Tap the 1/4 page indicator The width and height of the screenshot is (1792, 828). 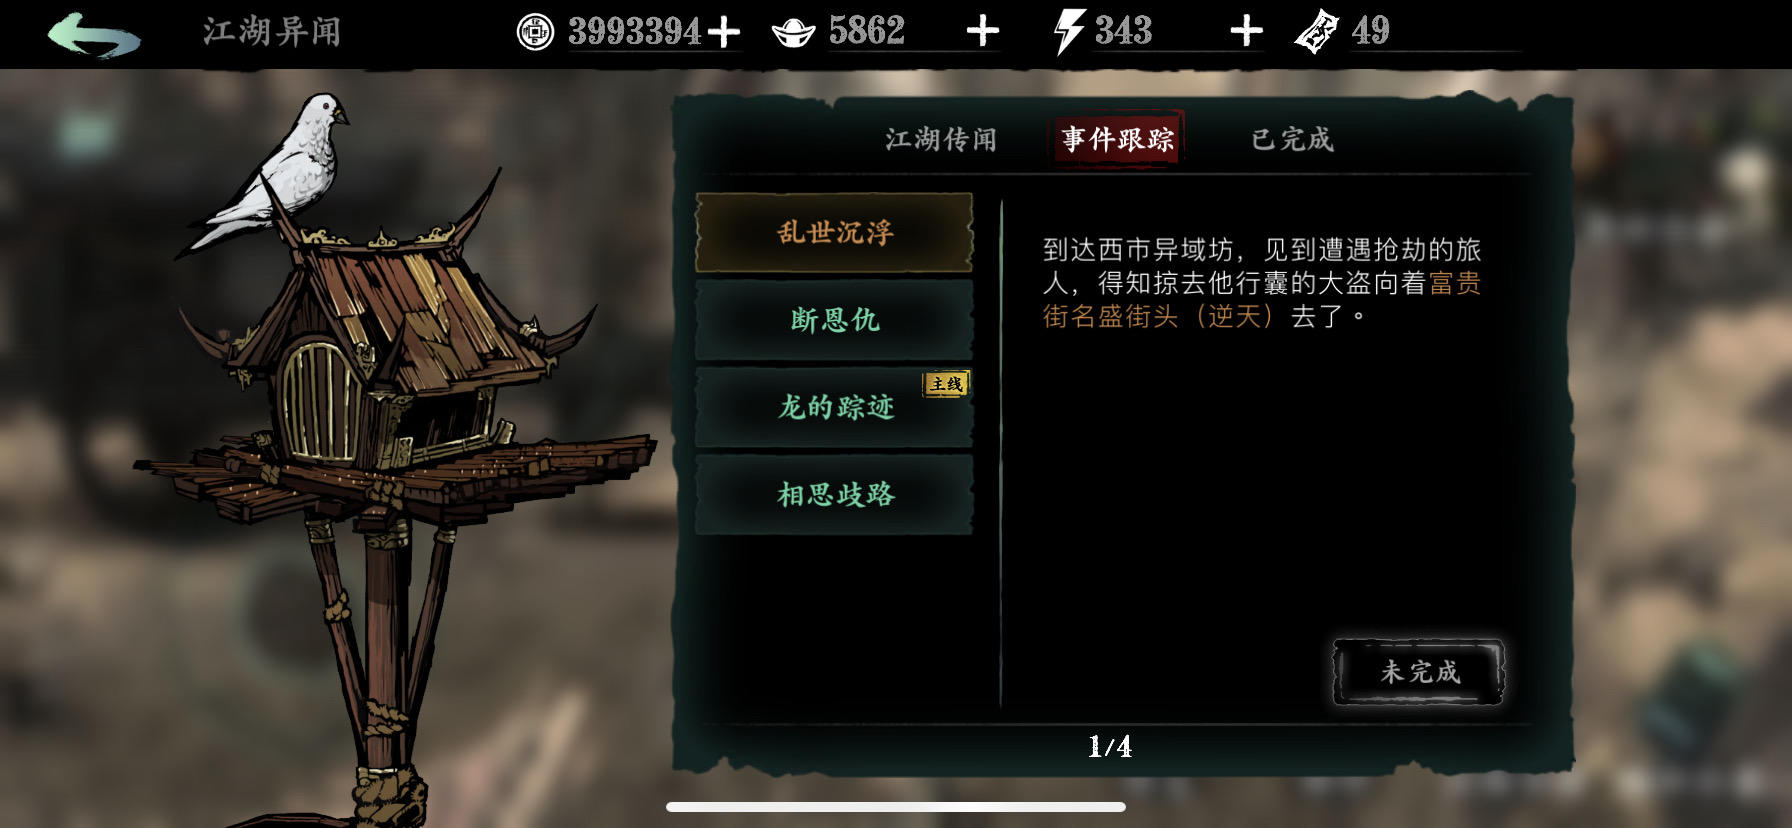(x=1110, y=746)
